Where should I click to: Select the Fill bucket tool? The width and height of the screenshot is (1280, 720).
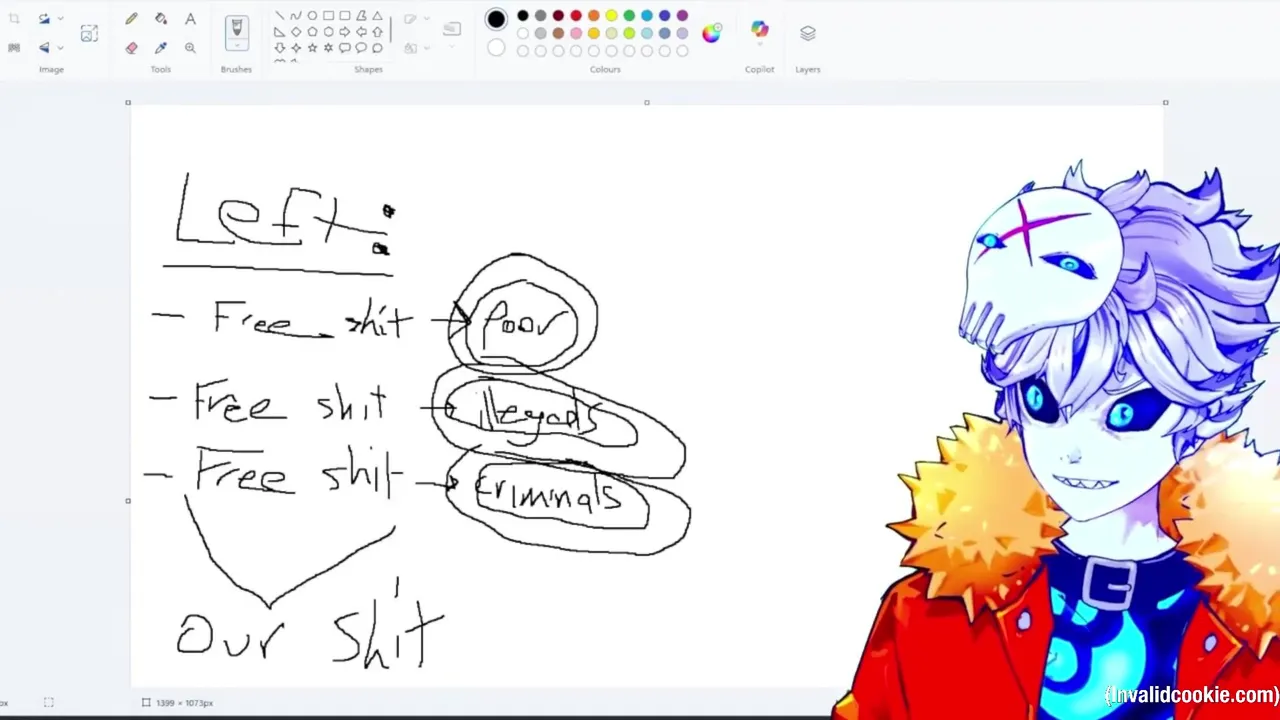point(161,19)
